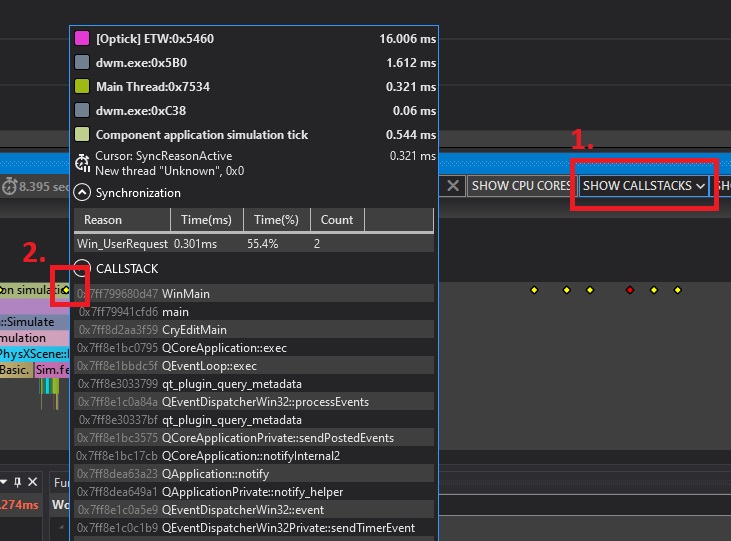Click the stopwatch cursor icon
This screenshot has width=731, height=541.
click(x=83, y=163)
